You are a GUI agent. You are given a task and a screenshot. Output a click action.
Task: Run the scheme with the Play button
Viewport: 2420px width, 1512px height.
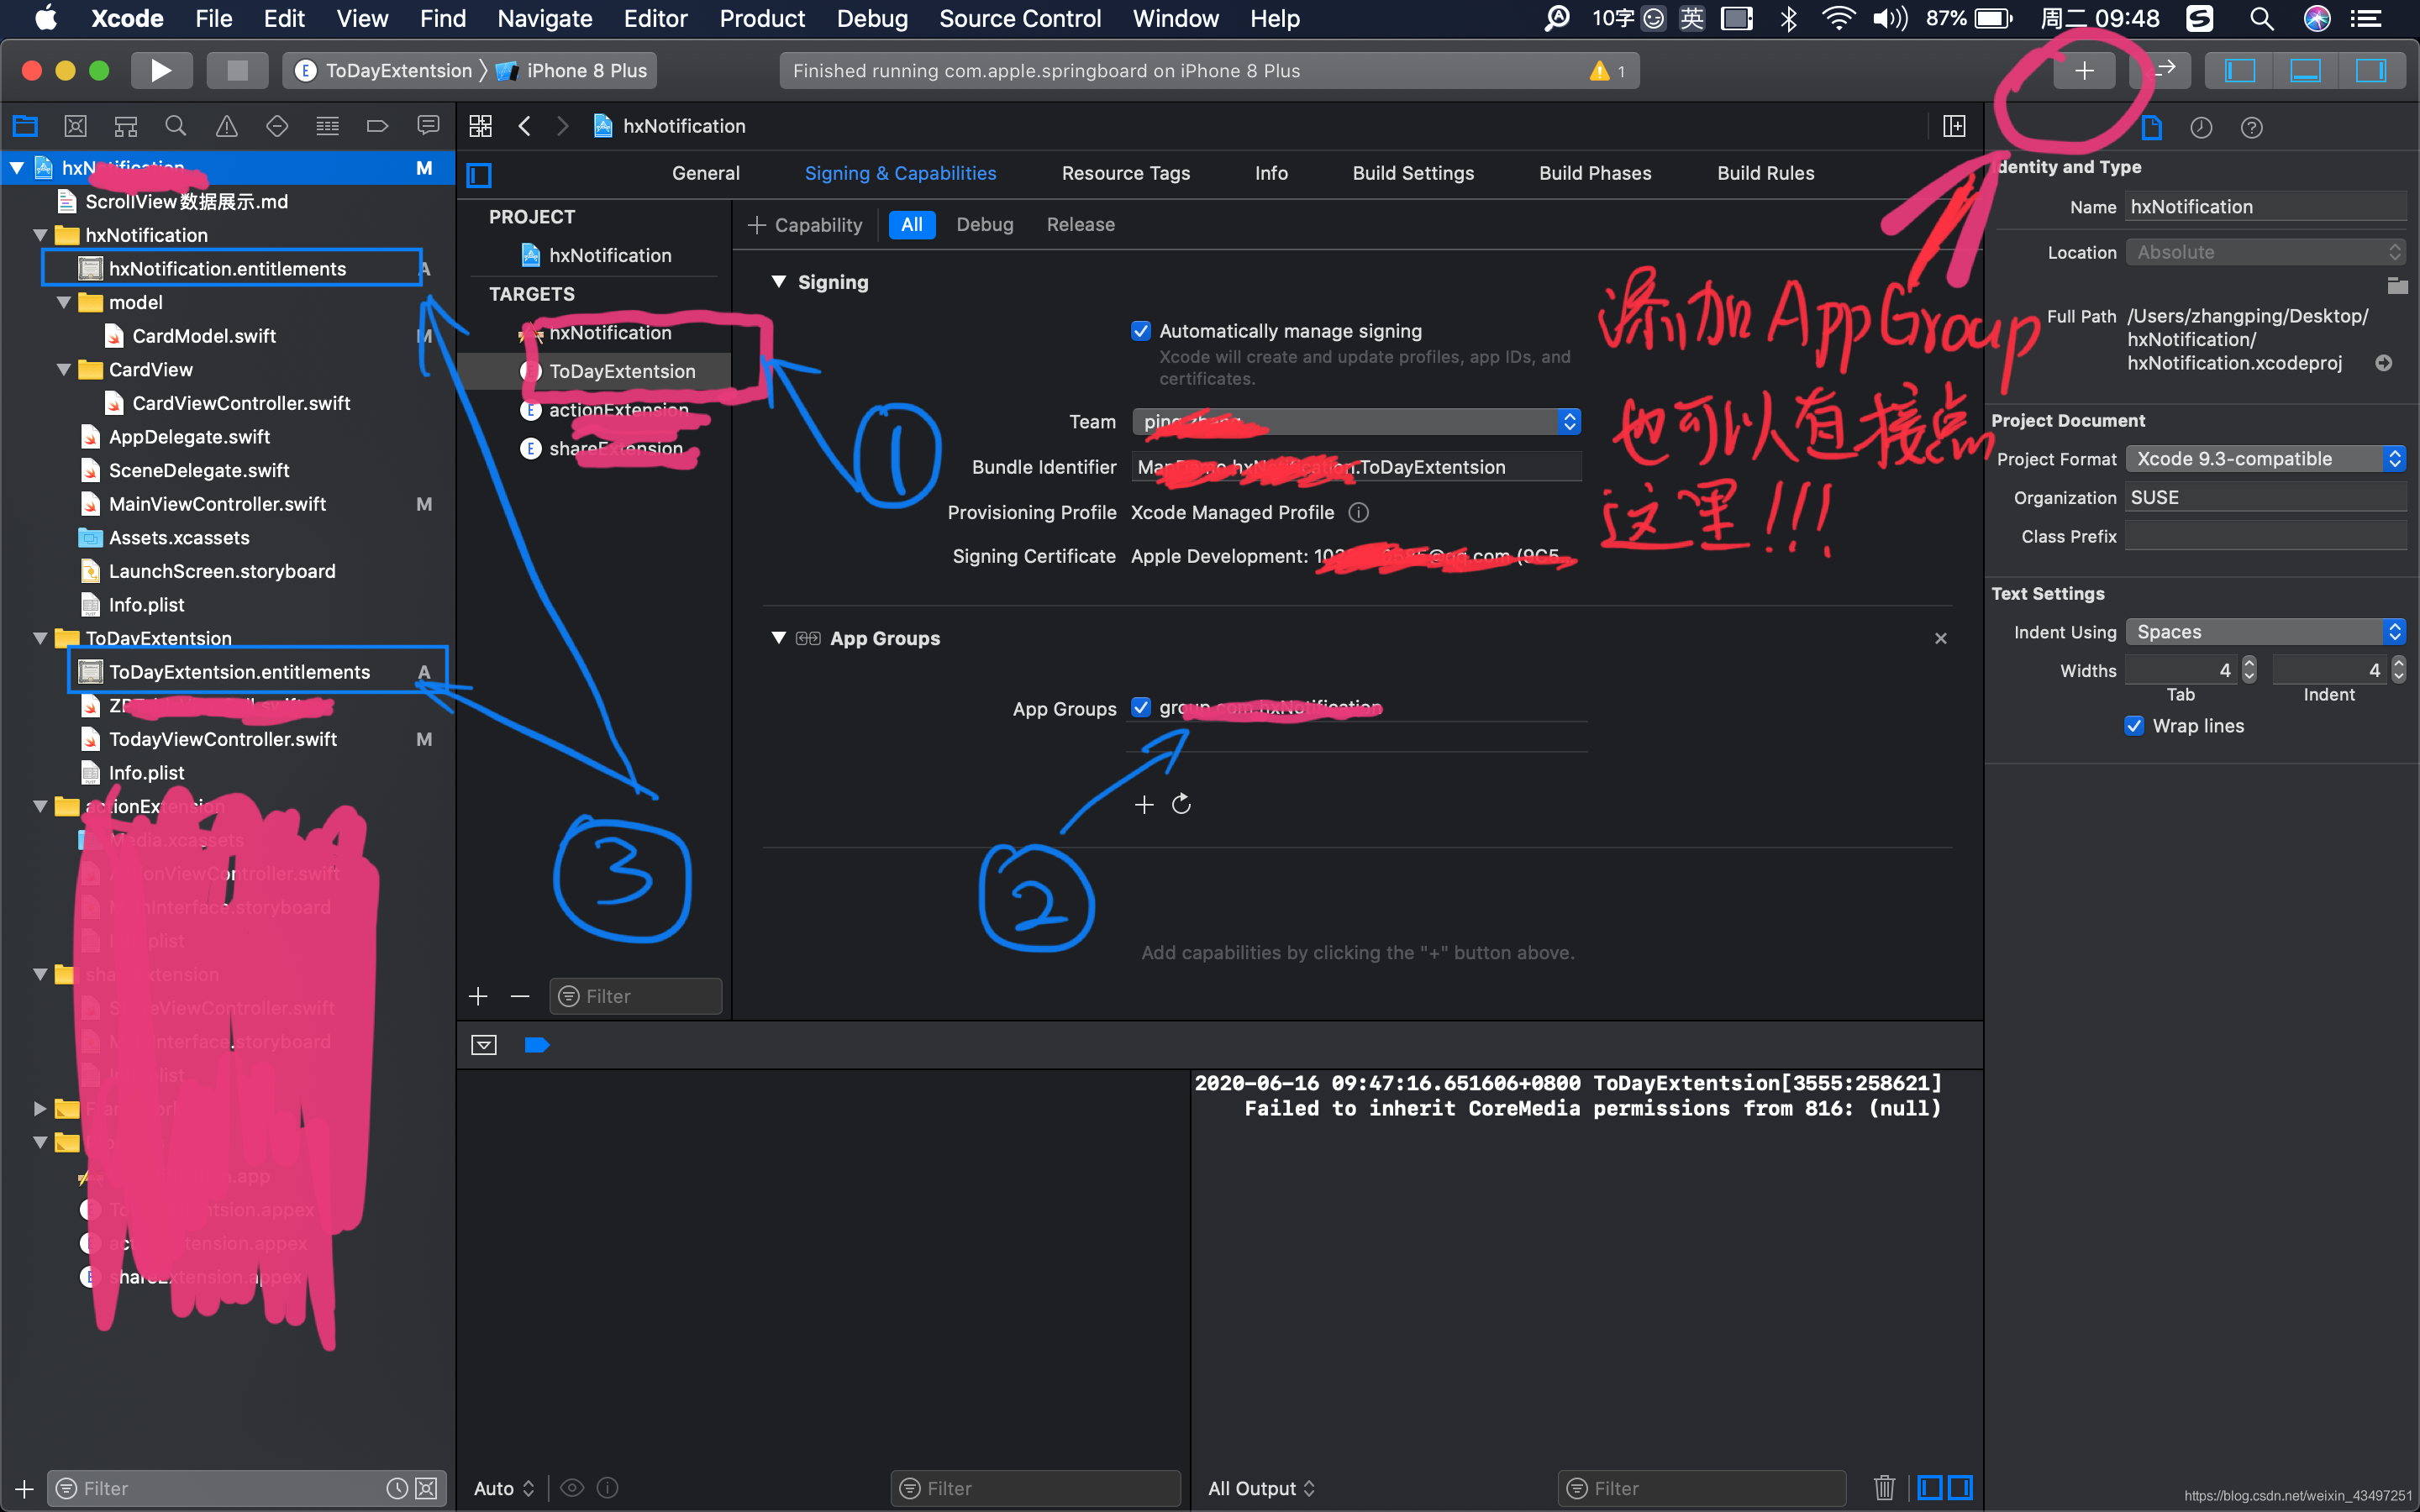pos(161,70)
